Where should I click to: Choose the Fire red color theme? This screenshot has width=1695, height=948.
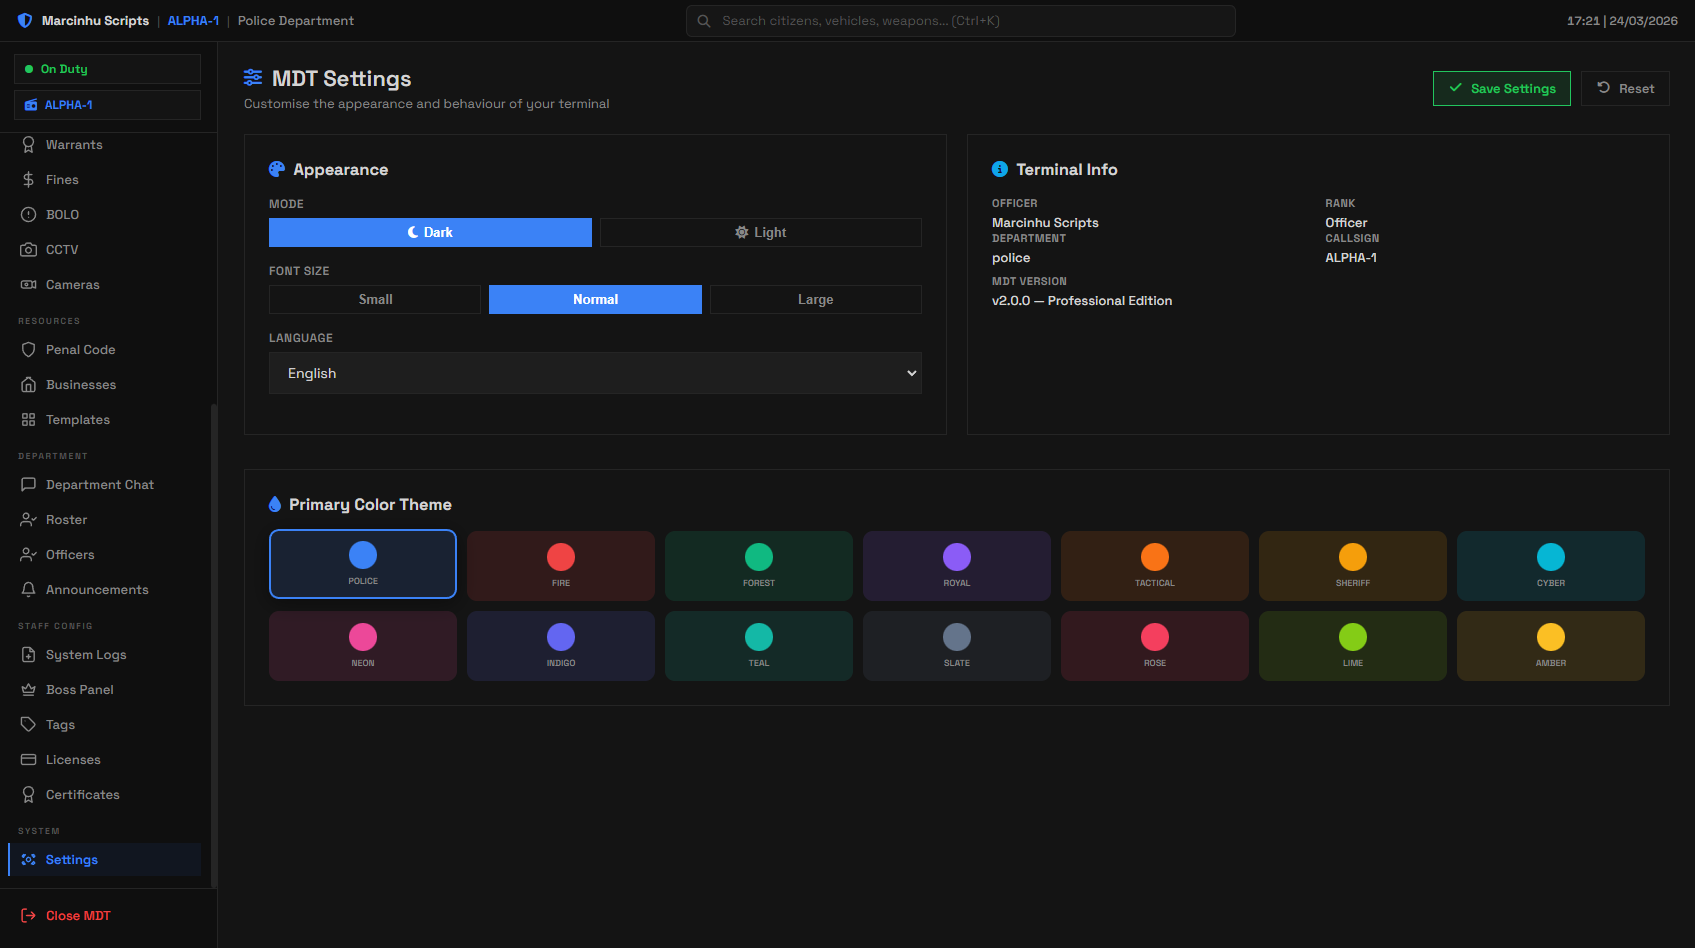561,566
